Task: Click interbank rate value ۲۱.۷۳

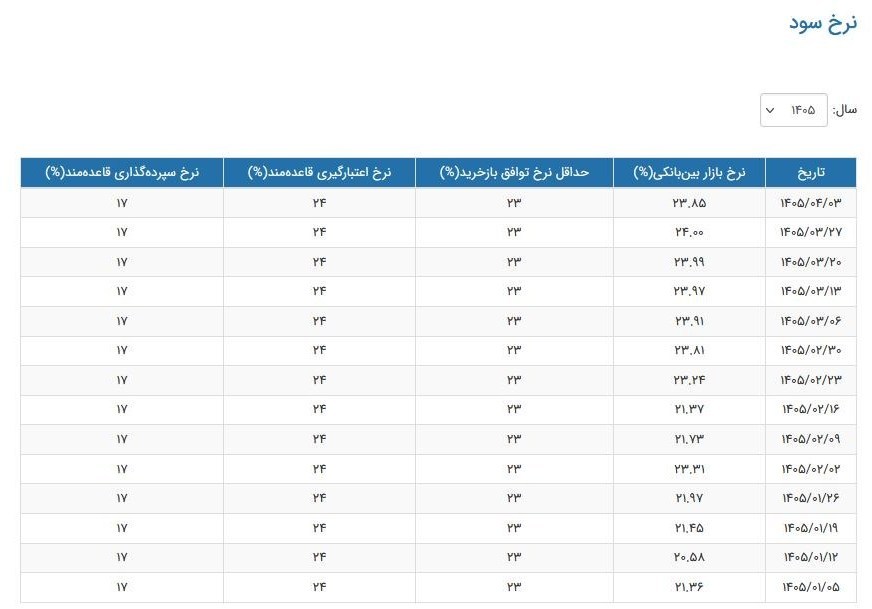Action: pos(689,439)
